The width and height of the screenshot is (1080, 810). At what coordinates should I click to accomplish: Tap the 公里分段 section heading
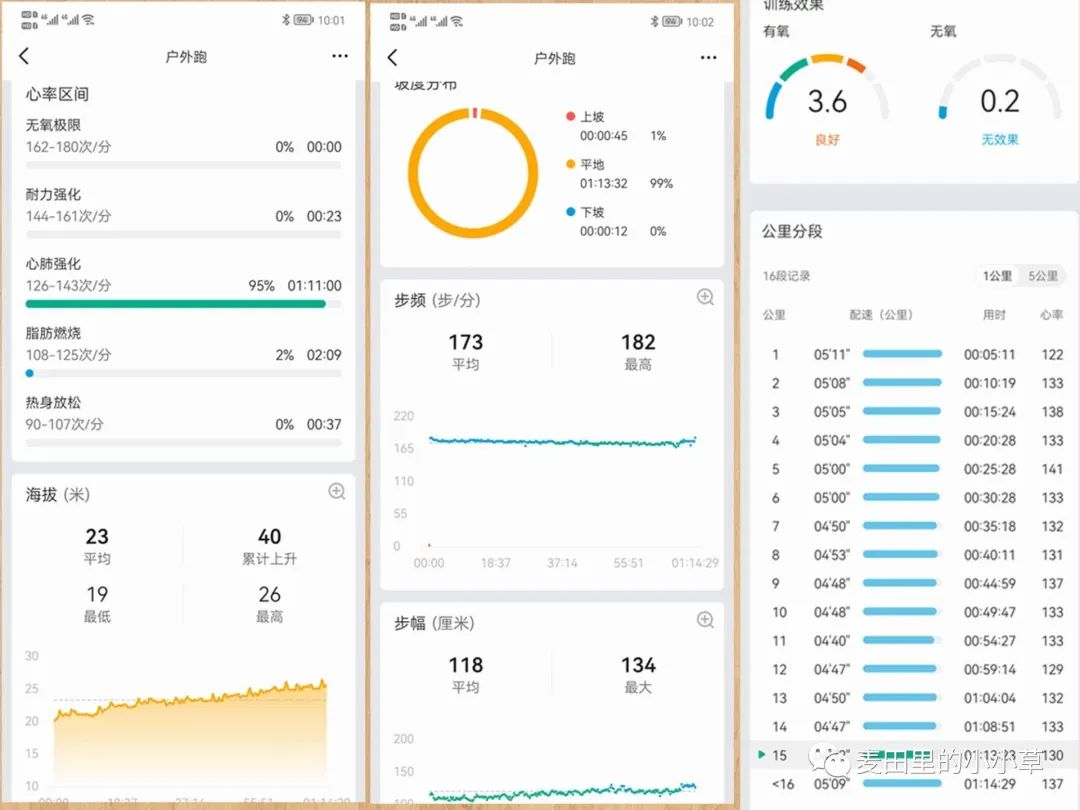coord(792,231)
